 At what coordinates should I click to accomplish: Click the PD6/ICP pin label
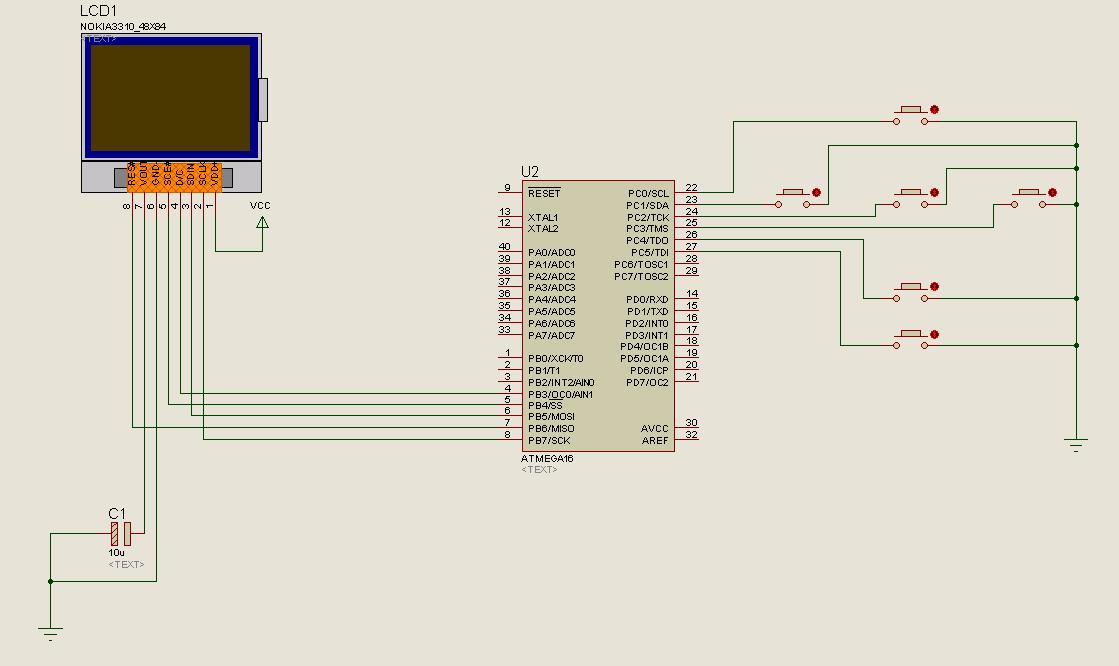649,370
